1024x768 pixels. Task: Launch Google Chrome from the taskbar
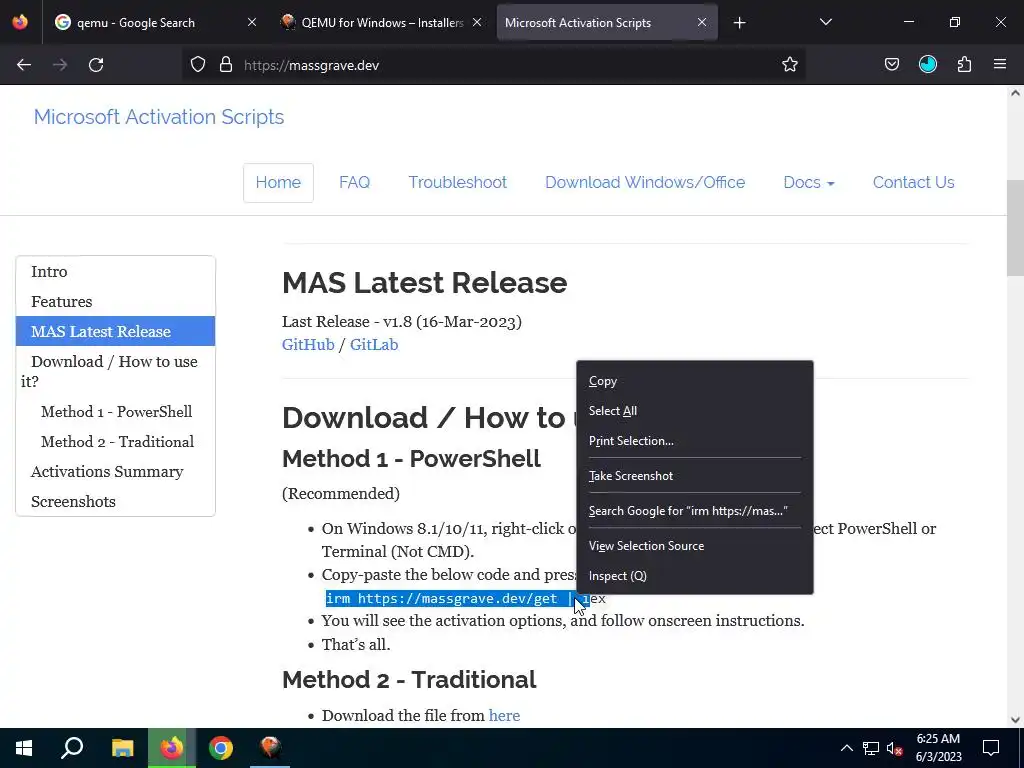(x=221, y=748)
